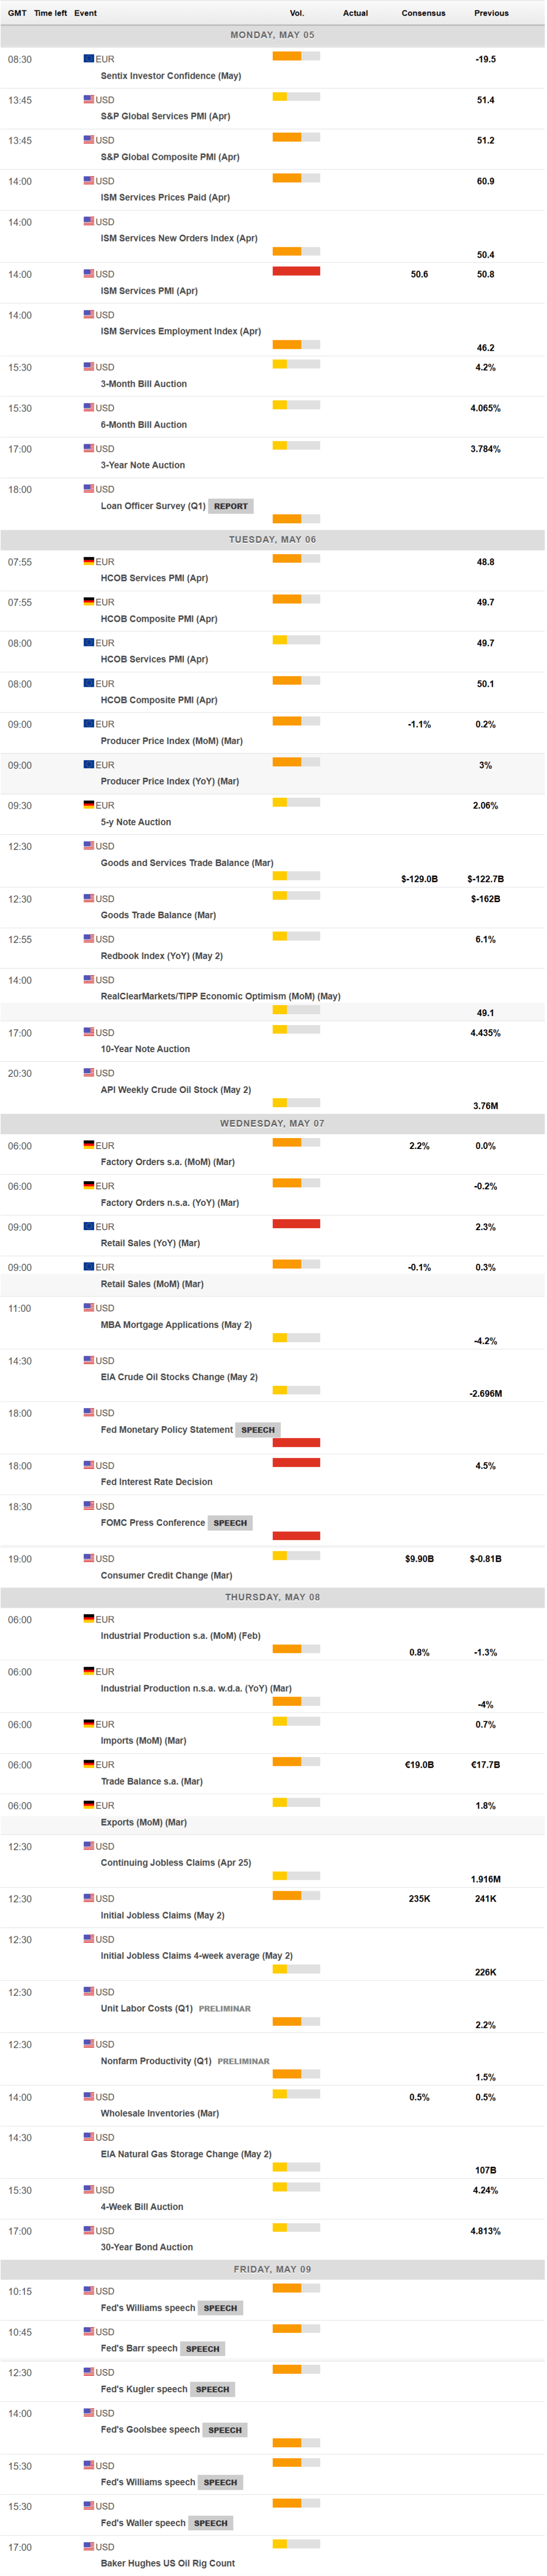Click the red volatility bar for FOMC Press Conference
547x2576 pixels.
coord(296,1535)
